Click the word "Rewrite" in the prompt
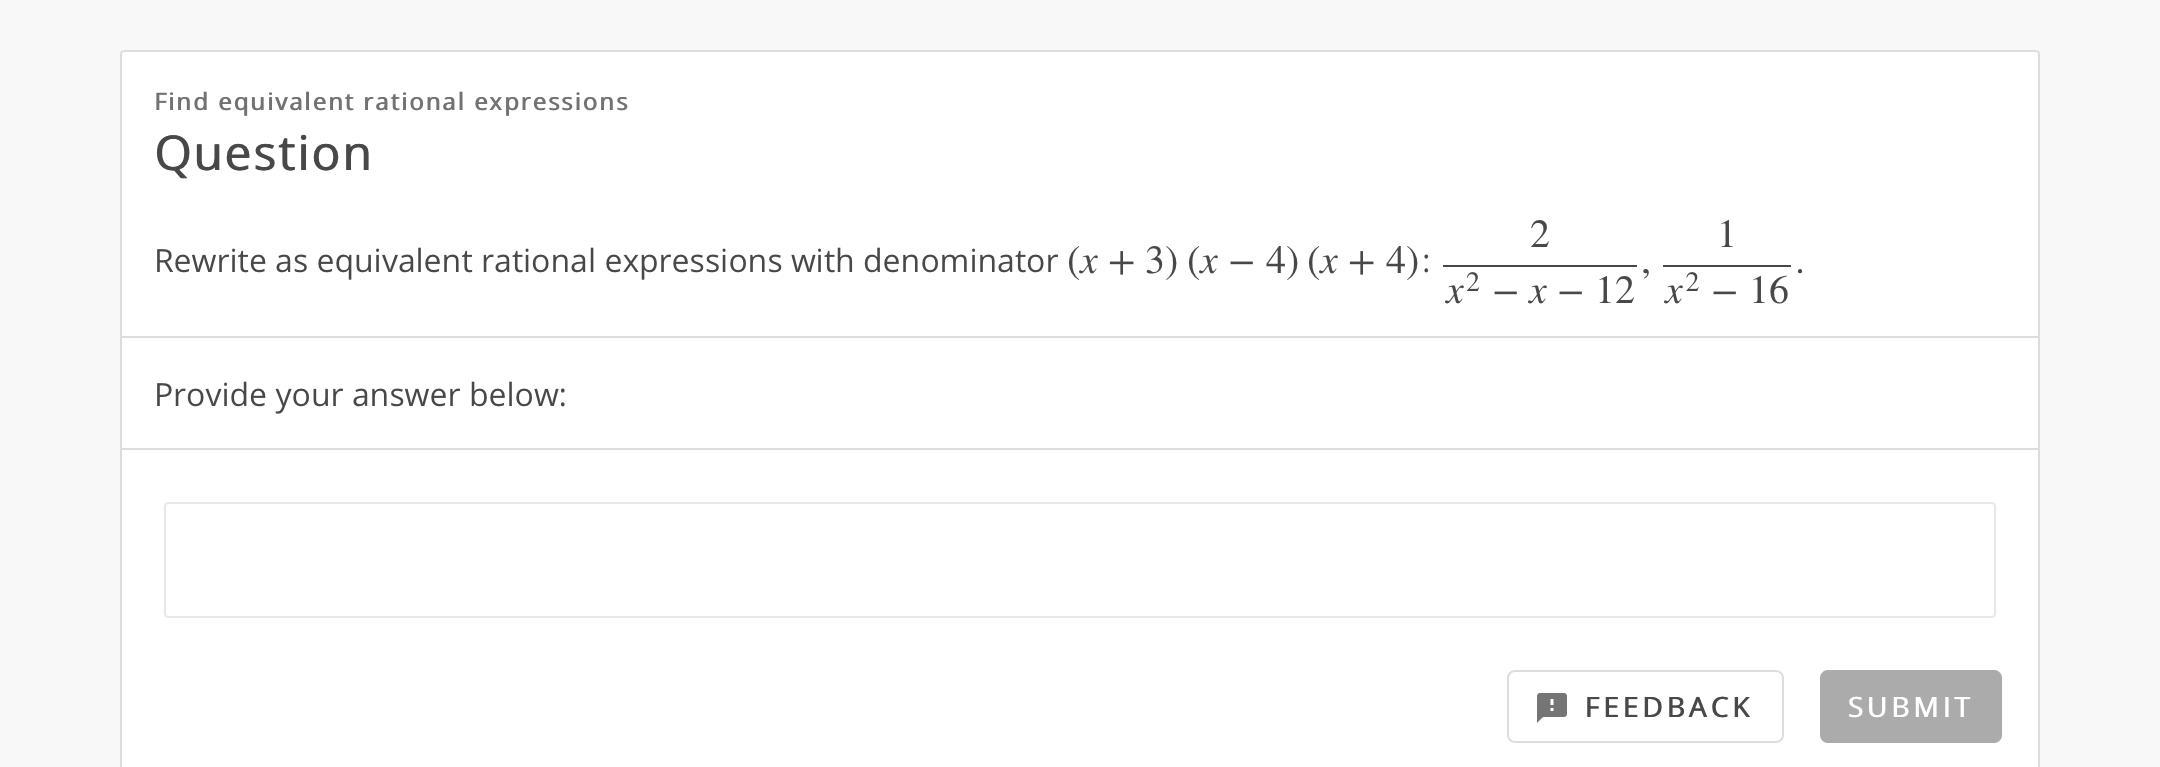The width and height of the screenshot is (2160, 767). pos(210,261)
